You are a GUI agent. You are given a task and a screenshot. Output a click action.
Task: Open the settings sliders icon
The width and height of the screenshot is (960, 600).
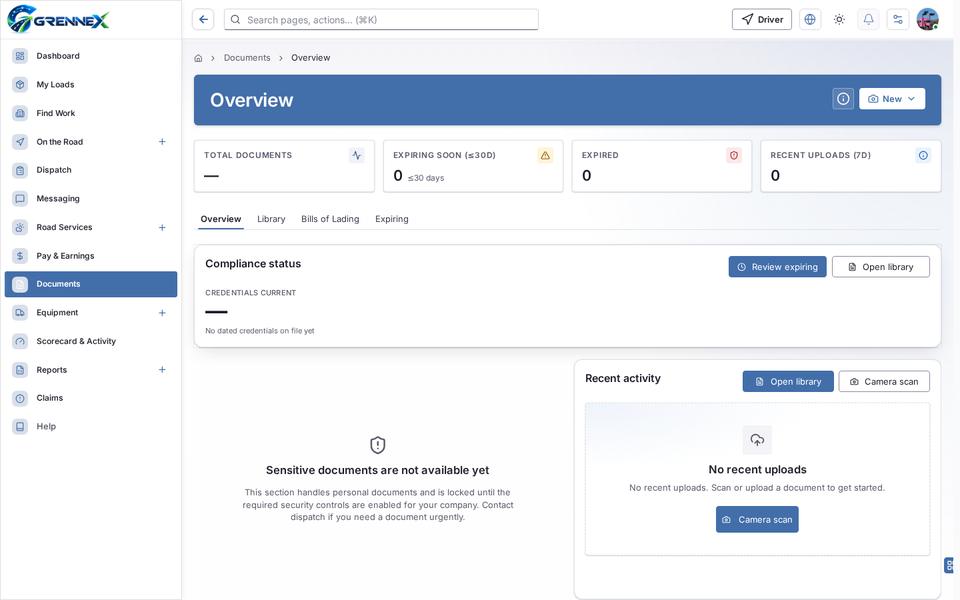tap(898, 20)
